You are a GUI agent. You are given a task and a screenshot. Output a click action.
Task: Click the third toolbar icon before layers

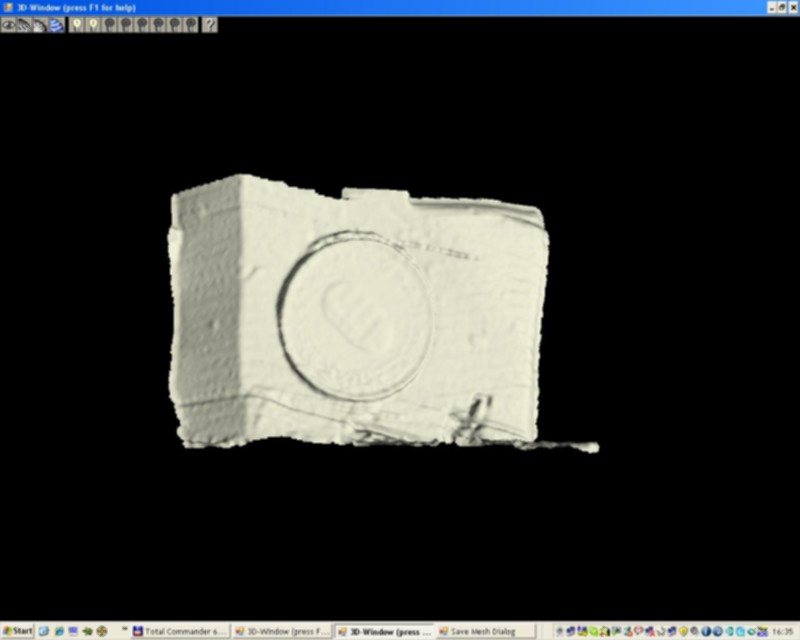click(x=40, y=25)
